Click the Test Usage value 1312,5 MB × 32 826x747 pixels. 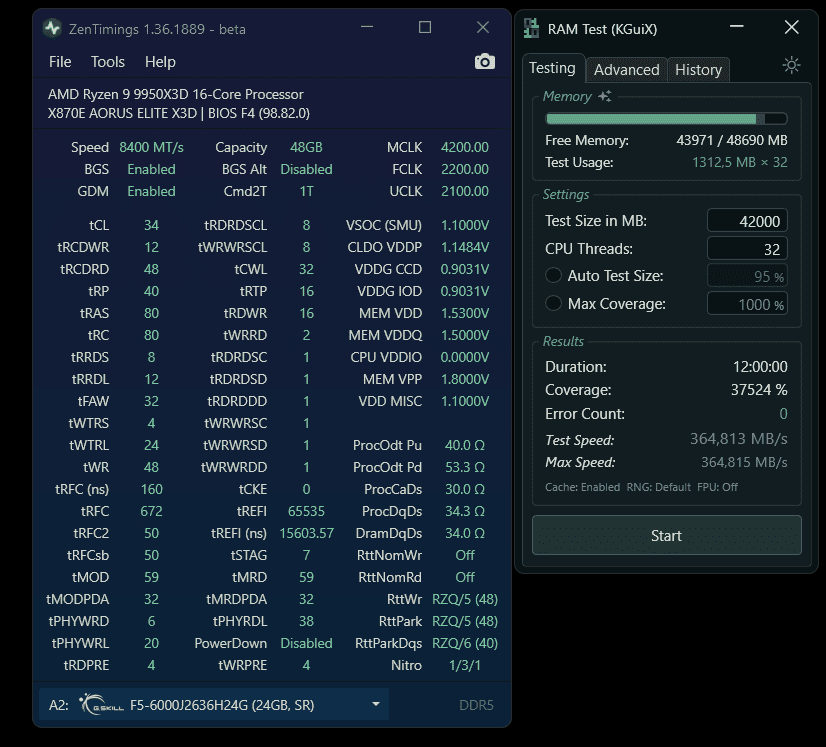tap(740, 162)
